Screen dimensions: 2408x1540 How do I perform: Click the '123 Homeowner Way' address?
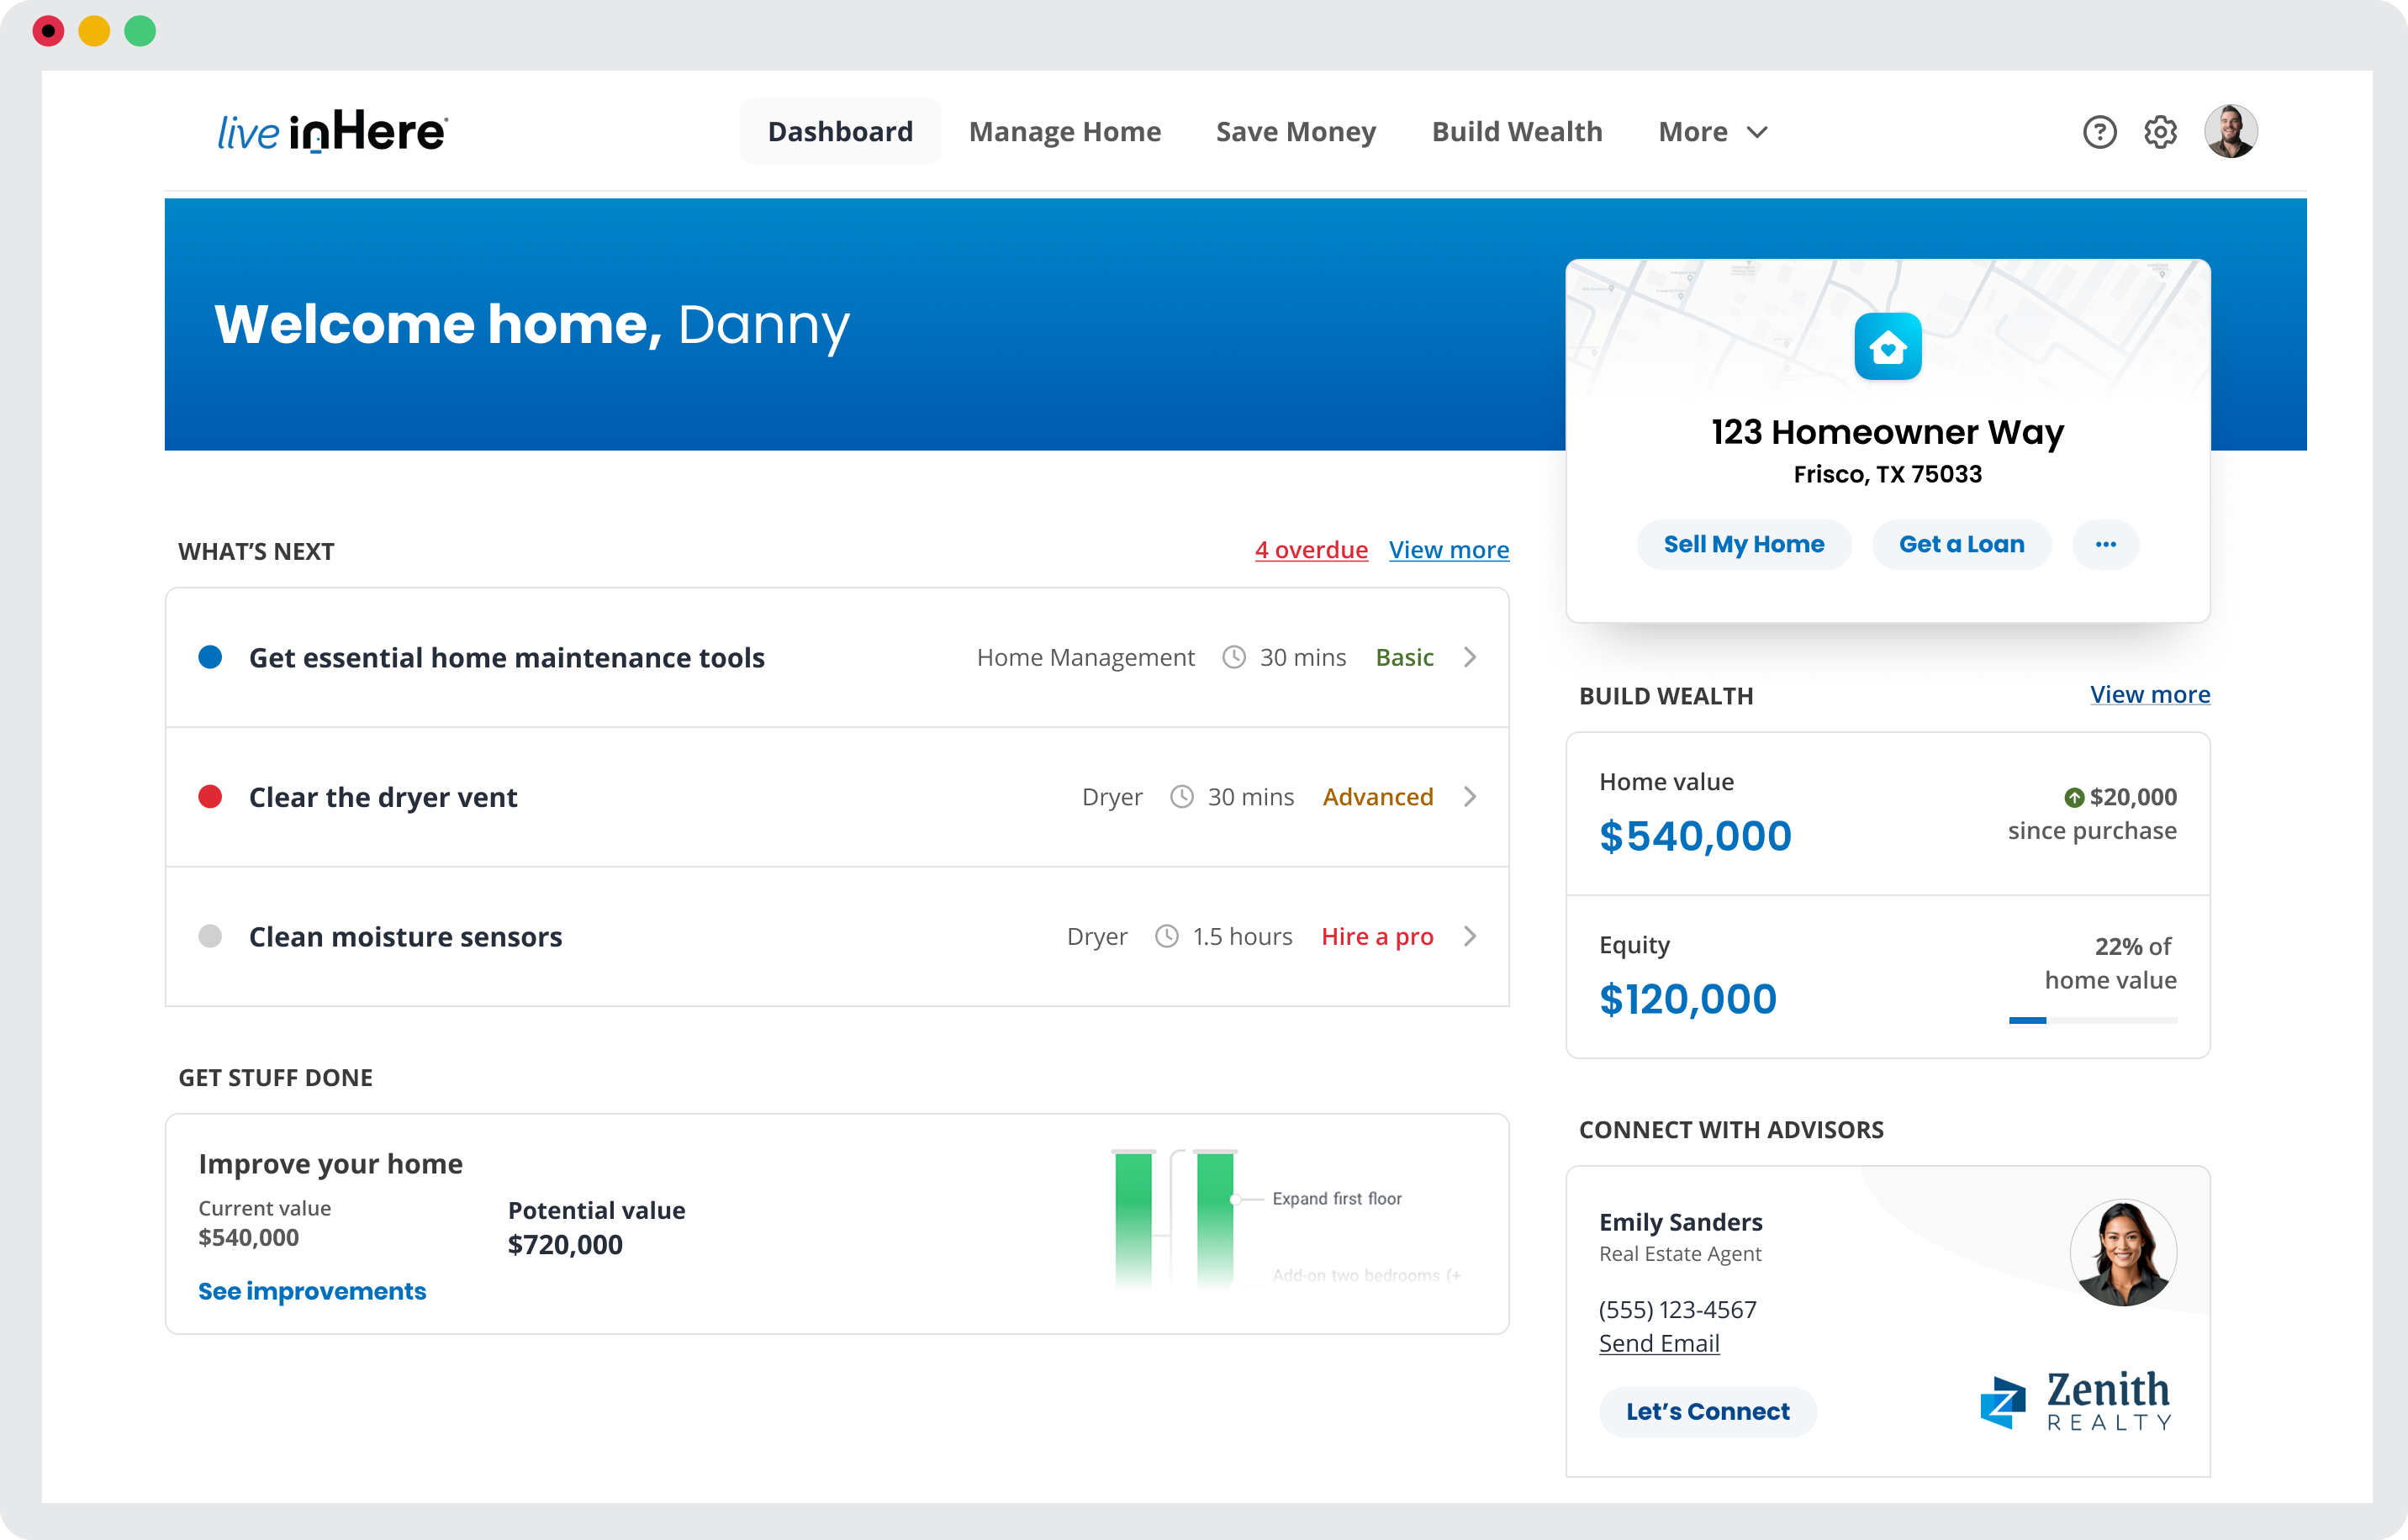pyautogui.click(x=1887, y=432)
